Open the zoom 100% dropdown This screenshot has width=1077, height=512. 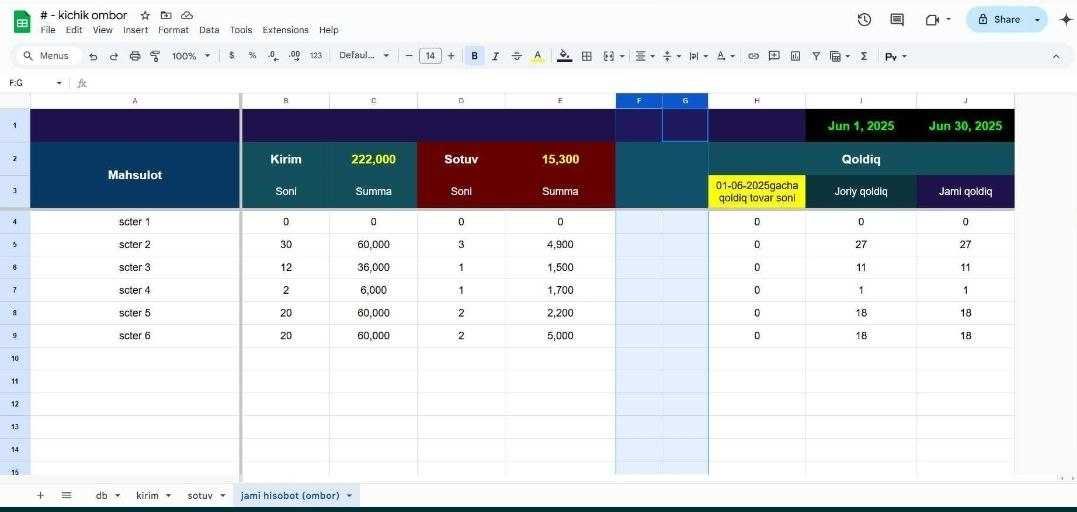191,56
